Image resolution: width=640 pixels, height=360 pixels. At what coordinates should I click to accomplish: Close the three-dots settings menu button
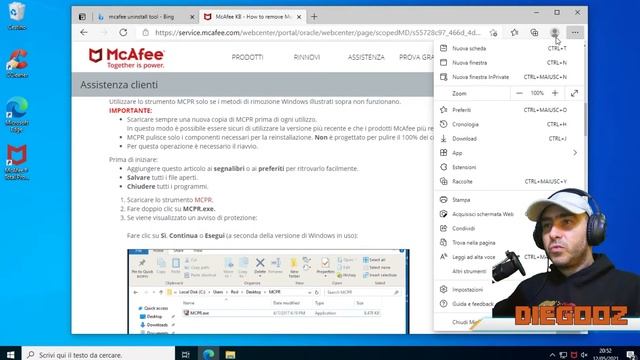(575, 32)
